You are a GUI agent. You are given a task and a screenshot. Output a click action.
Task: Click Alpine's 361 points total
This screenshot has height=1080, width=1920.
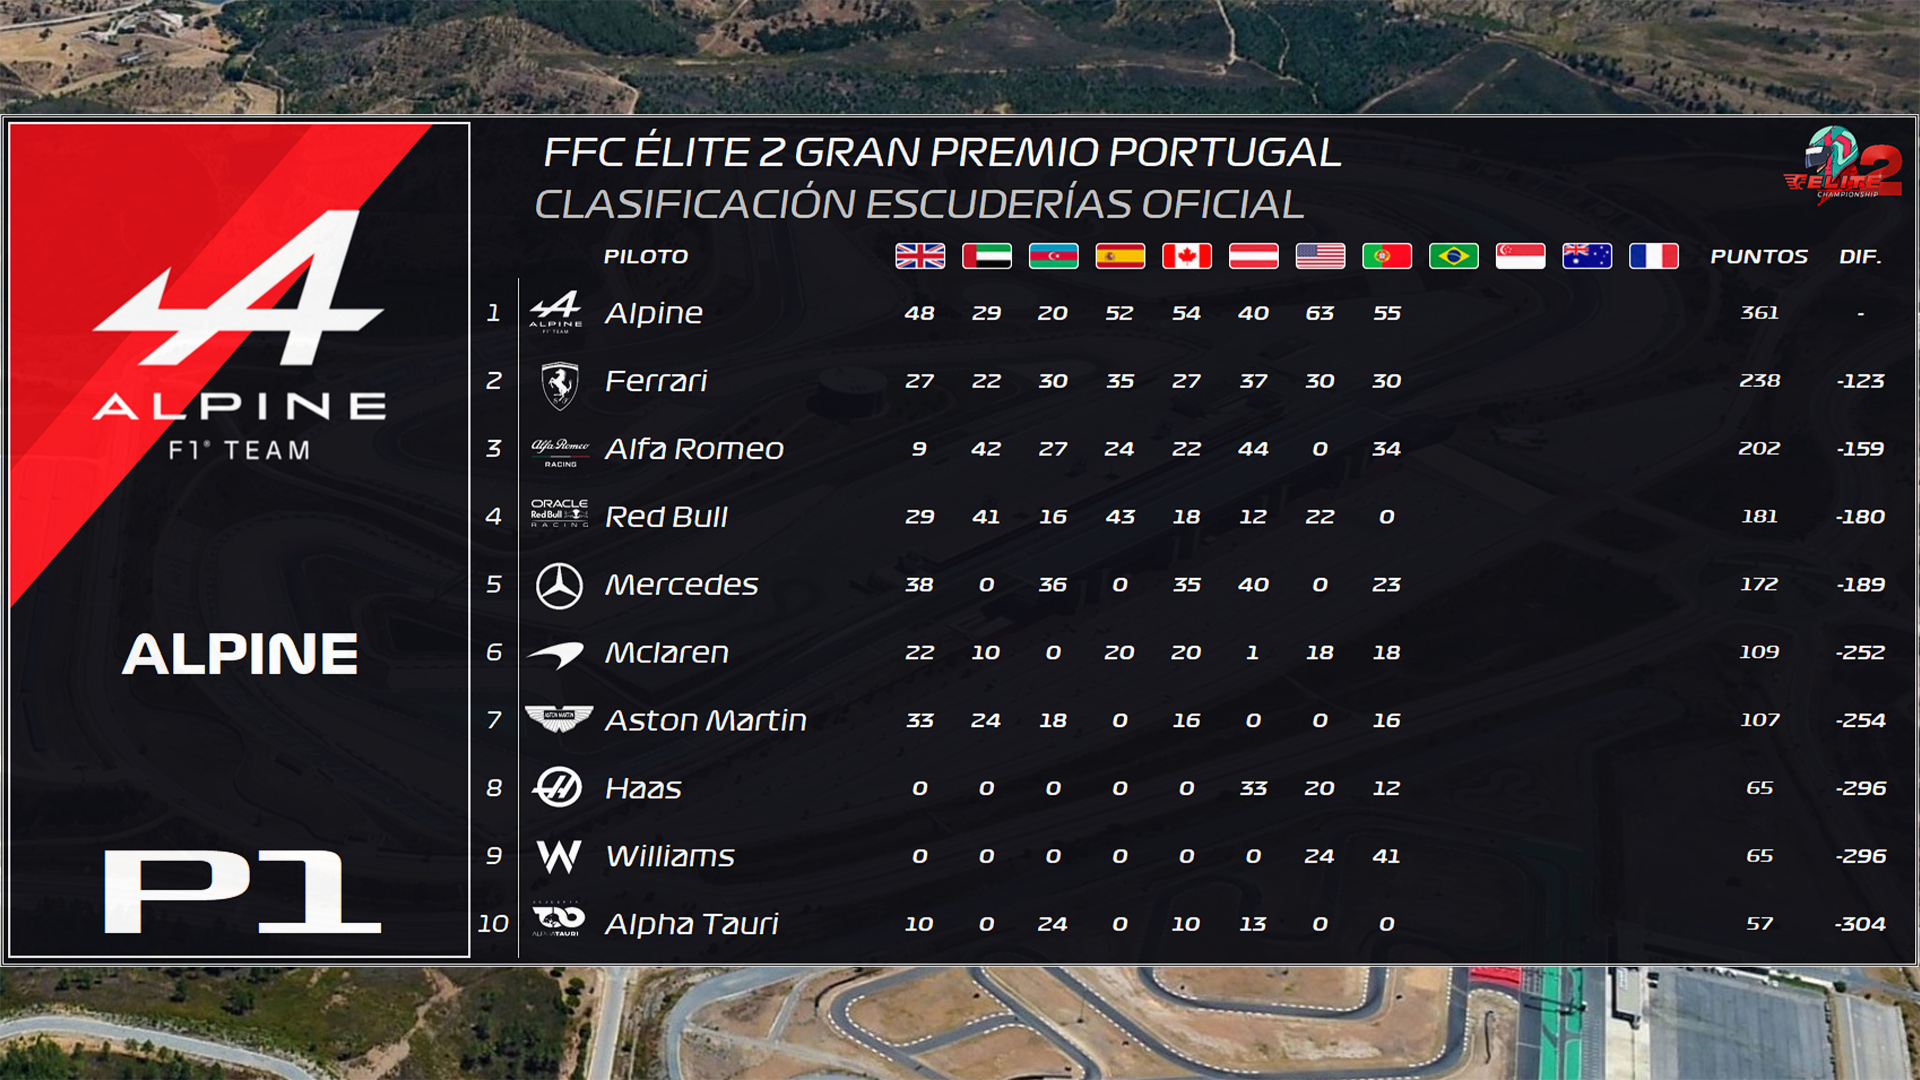[x=1760, y=313]
